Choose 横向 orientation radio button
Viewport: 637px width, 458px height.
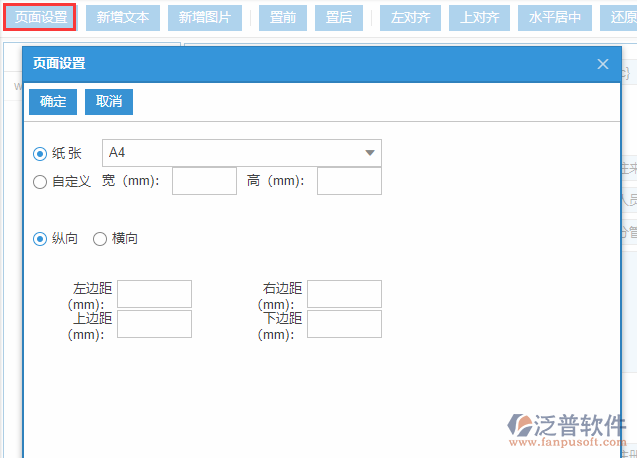pyautogui.click(x=100, y=239)
